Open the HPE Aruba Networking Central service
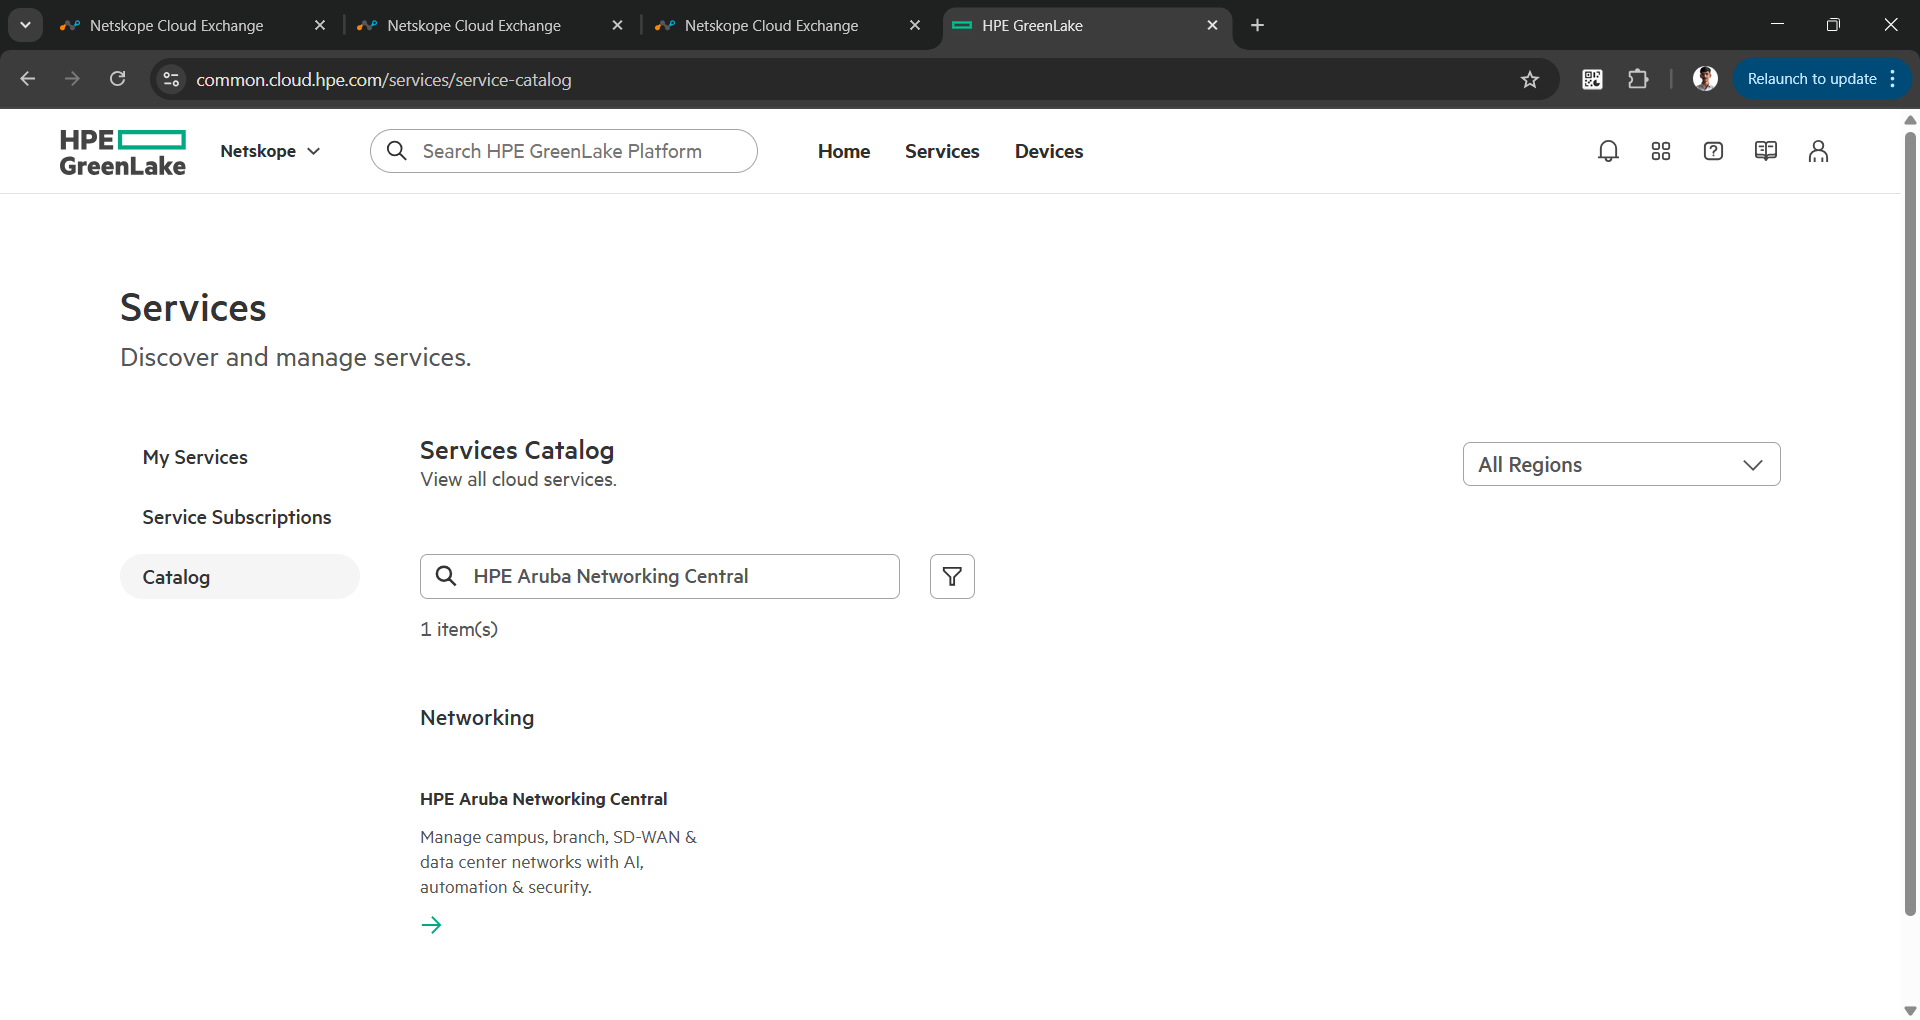 tap(543, 799)
